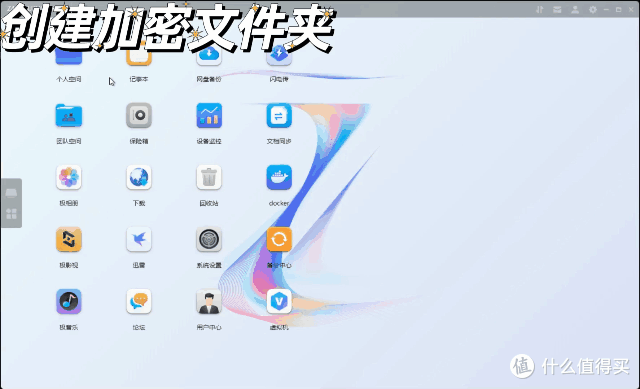
Task: Launch the 设备监控 device monitor app
Action: tap(209, 116)
